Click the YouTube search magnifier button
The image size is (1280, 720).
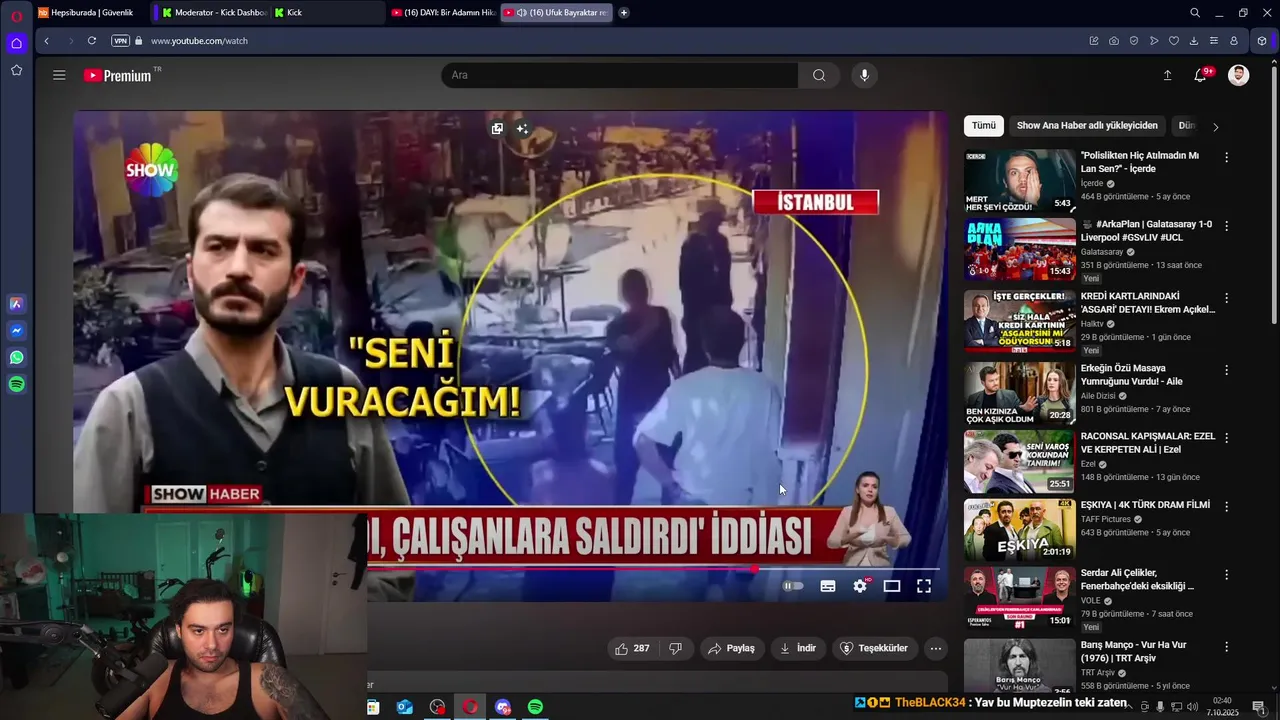click(819, 75)
